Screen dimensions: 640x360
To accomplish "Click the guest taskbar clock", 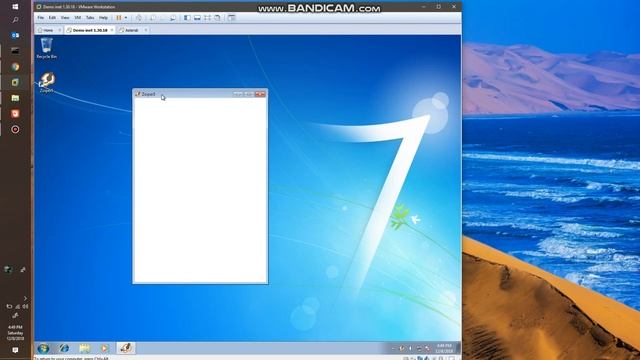I will [444, 348].
